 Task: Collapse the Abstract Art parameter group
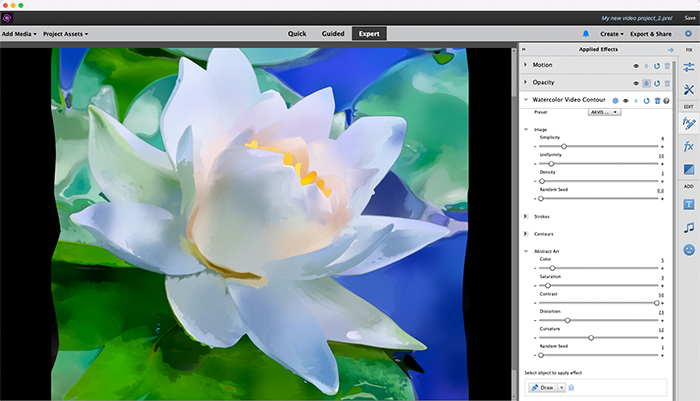click(x=526, y=251)
